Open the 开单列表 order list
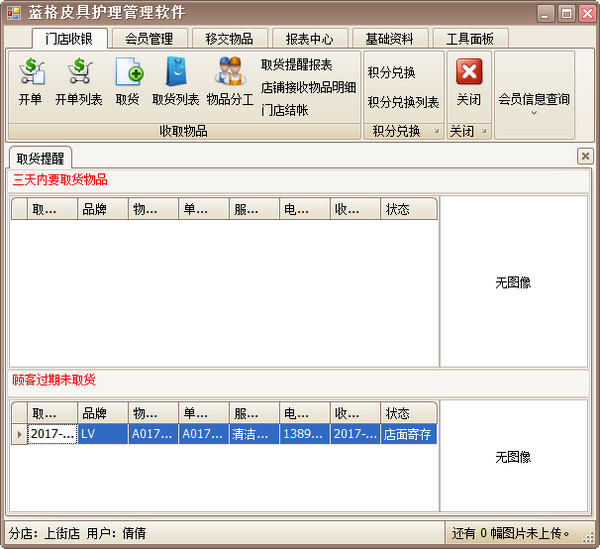 78,82
